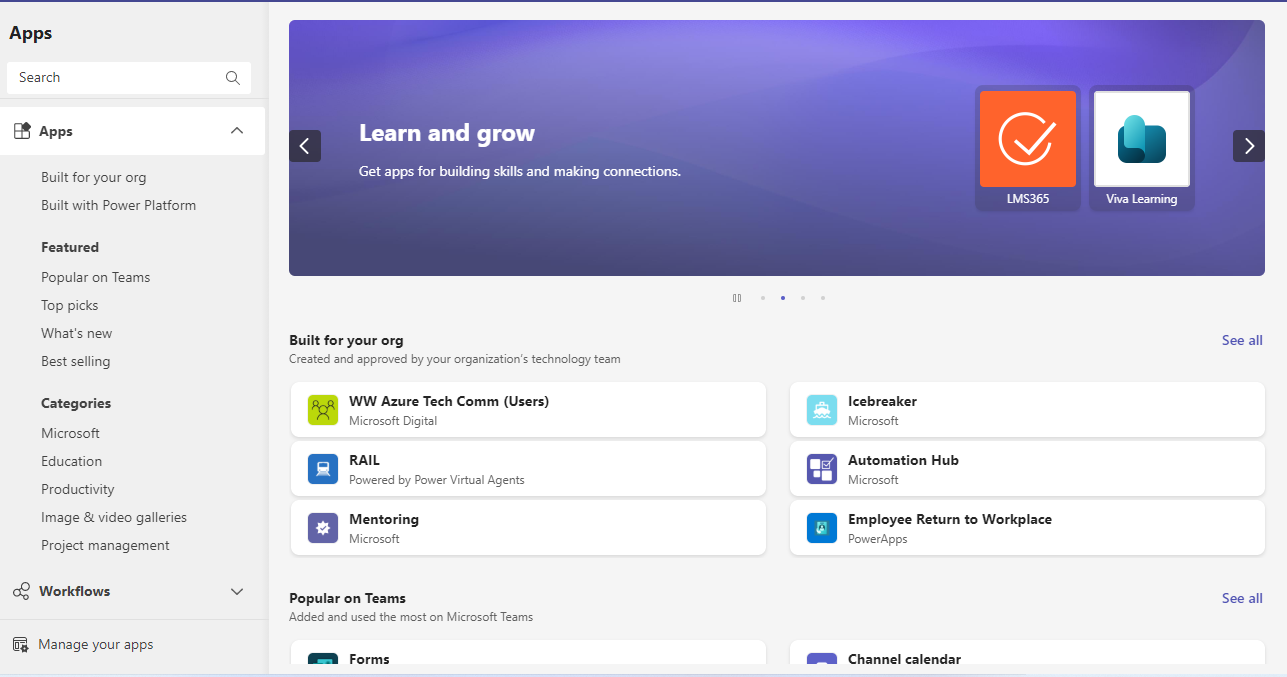The height and width of the screenshot is (677, 1287).
Task: Select the fourth carousel dot
Action: [x=823, y=298]
